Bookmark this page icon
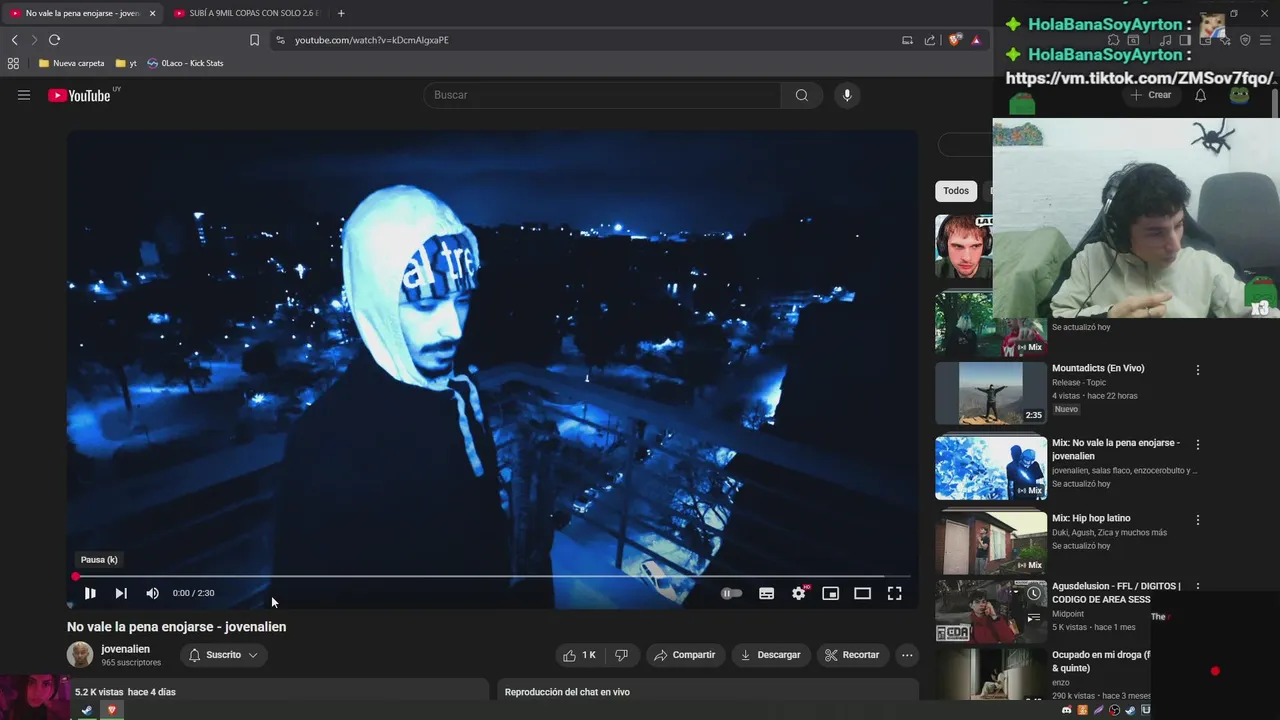The width and height of the screenshot is (1280, 720). [x=254, y=40]
